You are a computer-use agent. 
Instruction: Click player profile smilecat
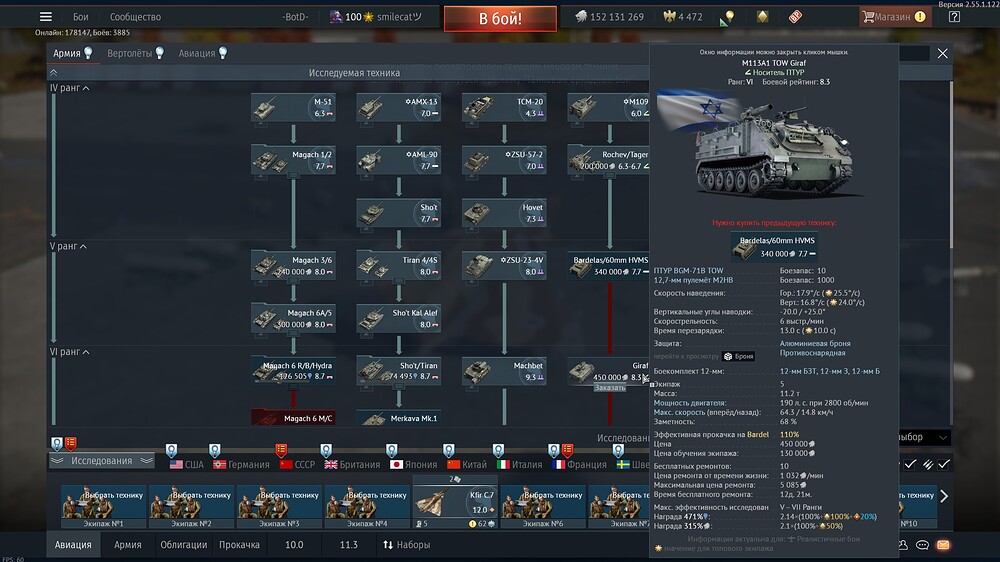(399, 17)
